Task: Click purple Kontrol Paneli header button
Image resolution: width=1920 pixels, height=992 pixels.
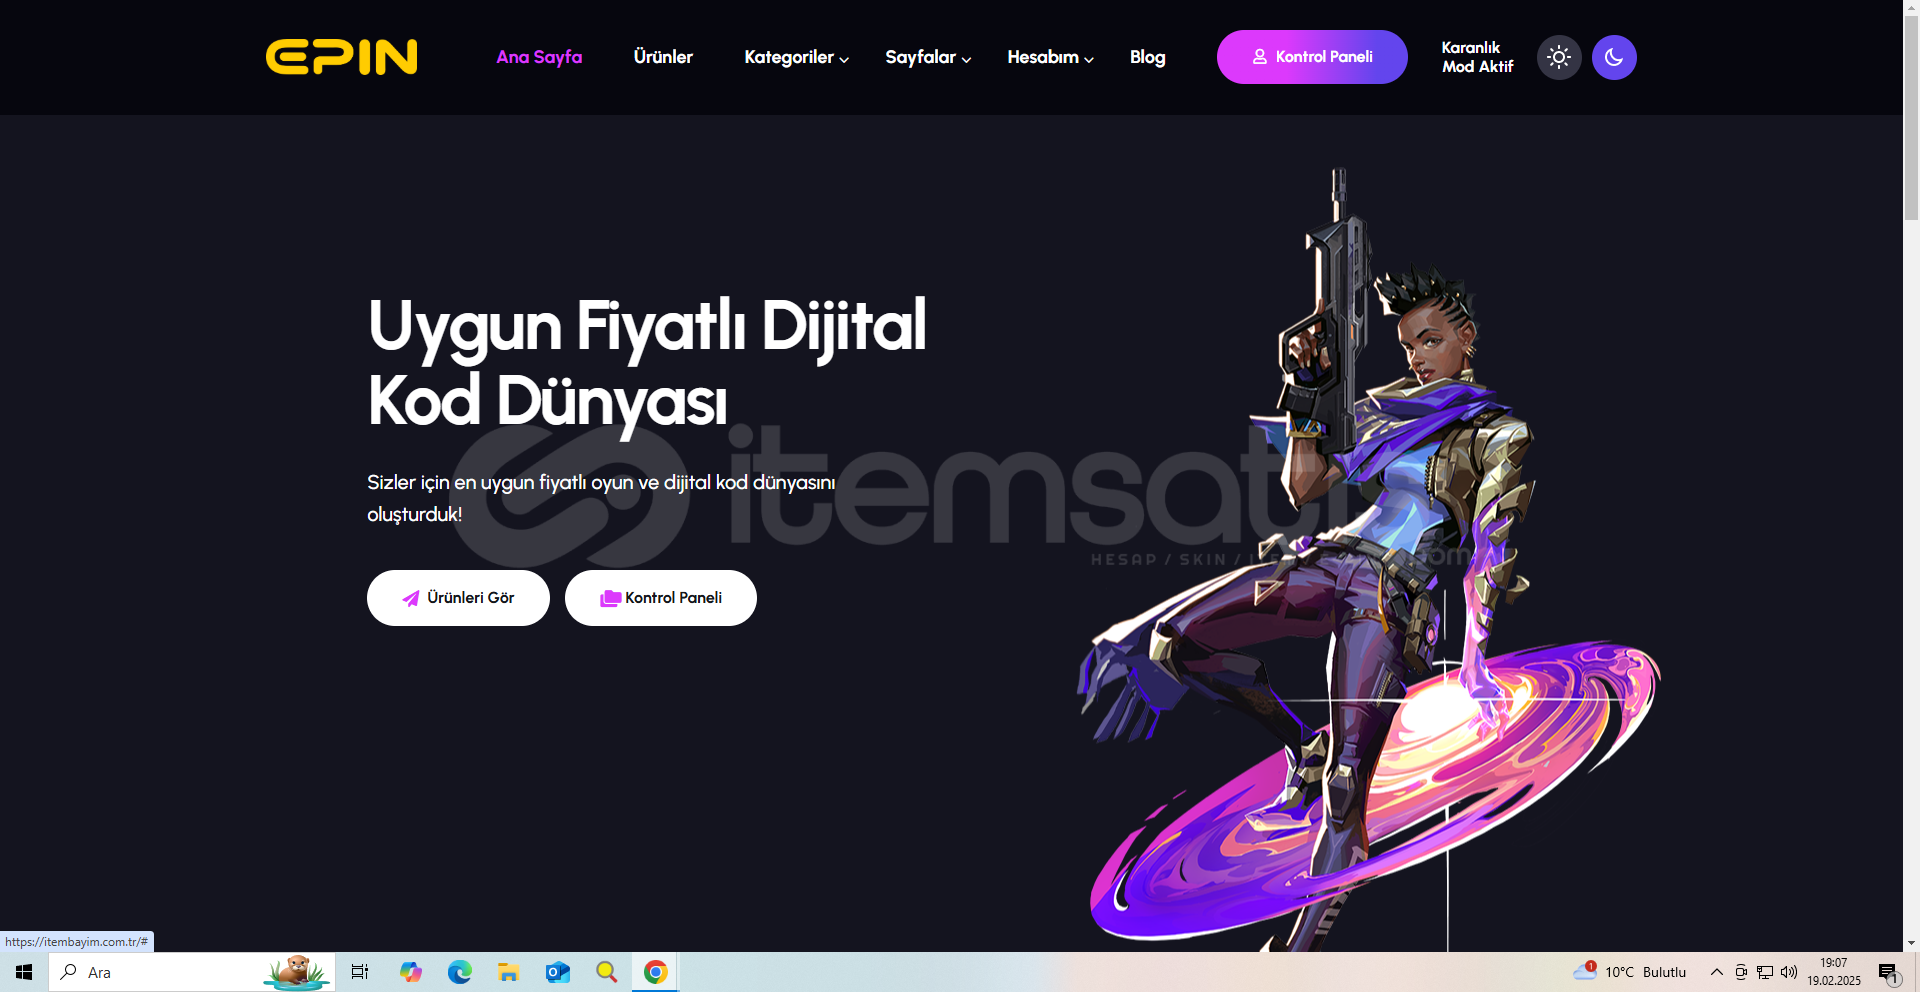Action: click(x=1311, y=58)
